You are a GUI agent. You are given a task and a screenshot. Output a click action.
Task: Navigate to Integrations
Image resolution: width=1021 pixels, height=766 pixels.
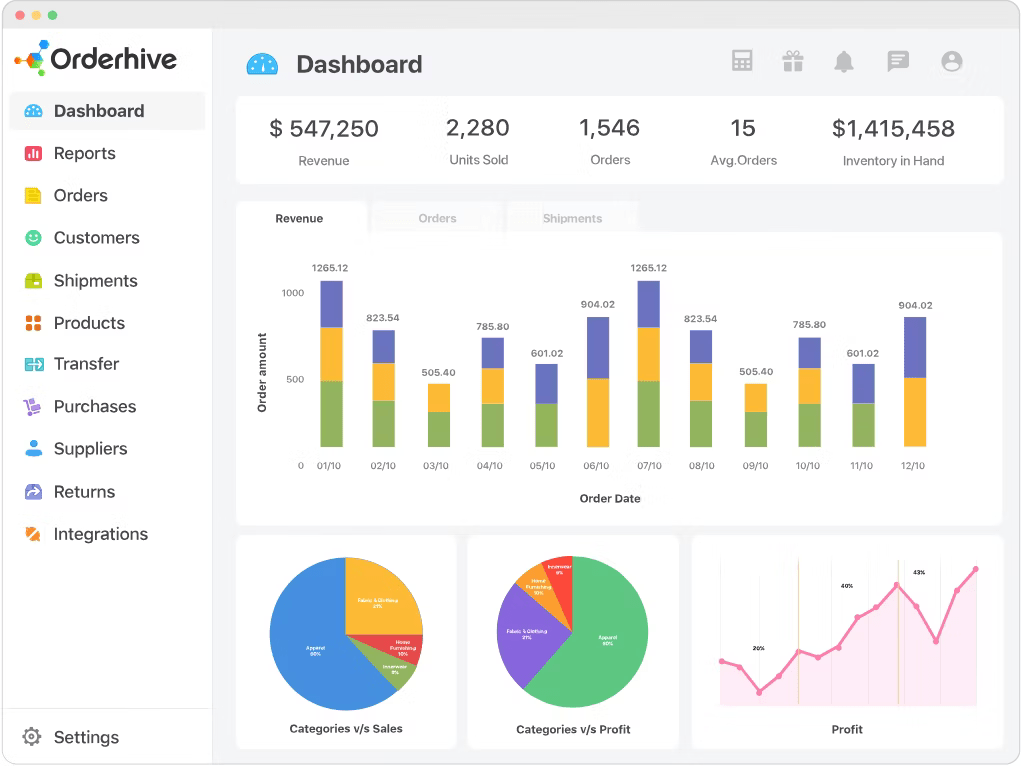click(x=100, y=533)
